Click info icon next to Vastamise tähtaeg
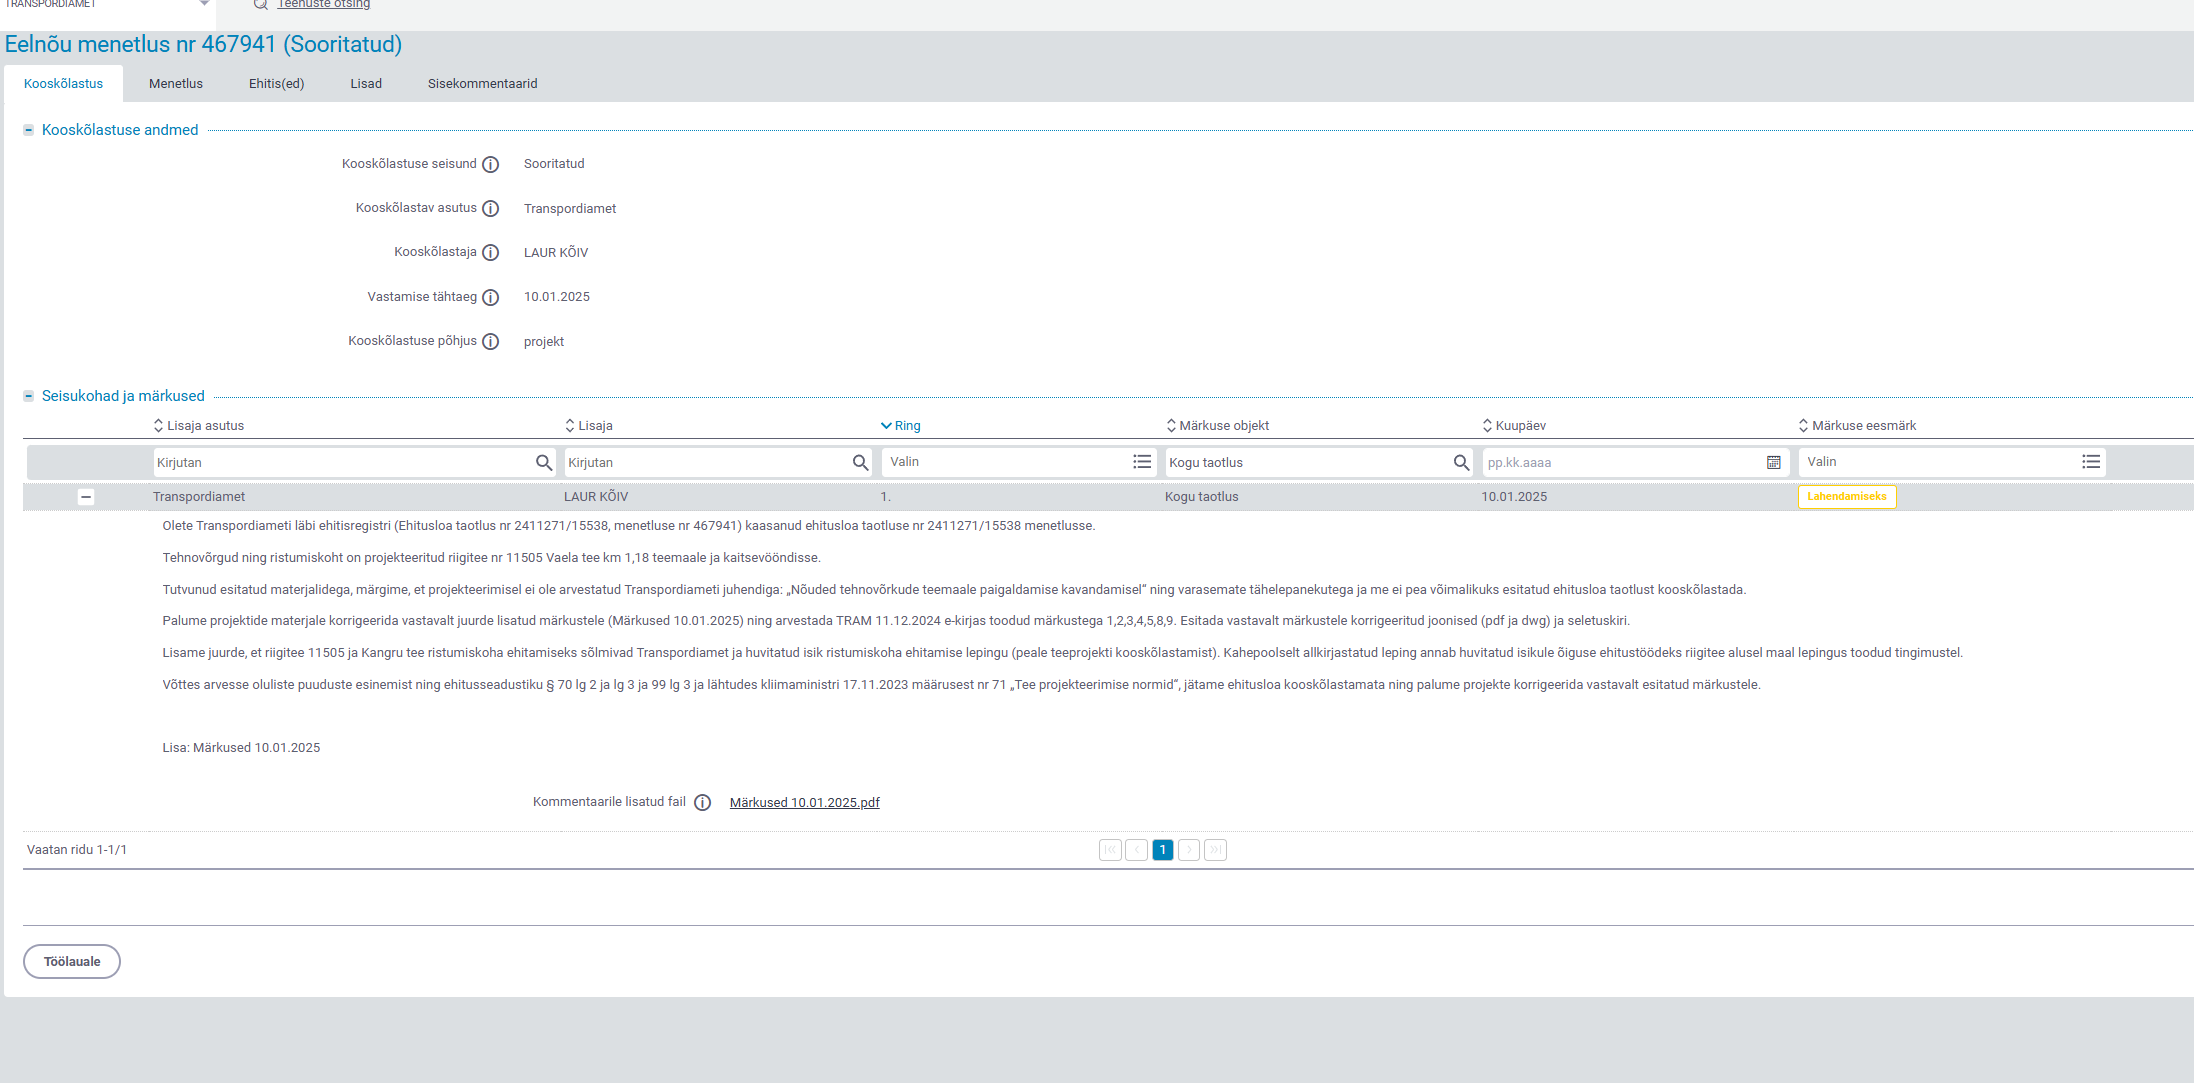The image size is (2194, 1083). click(490, 297)
